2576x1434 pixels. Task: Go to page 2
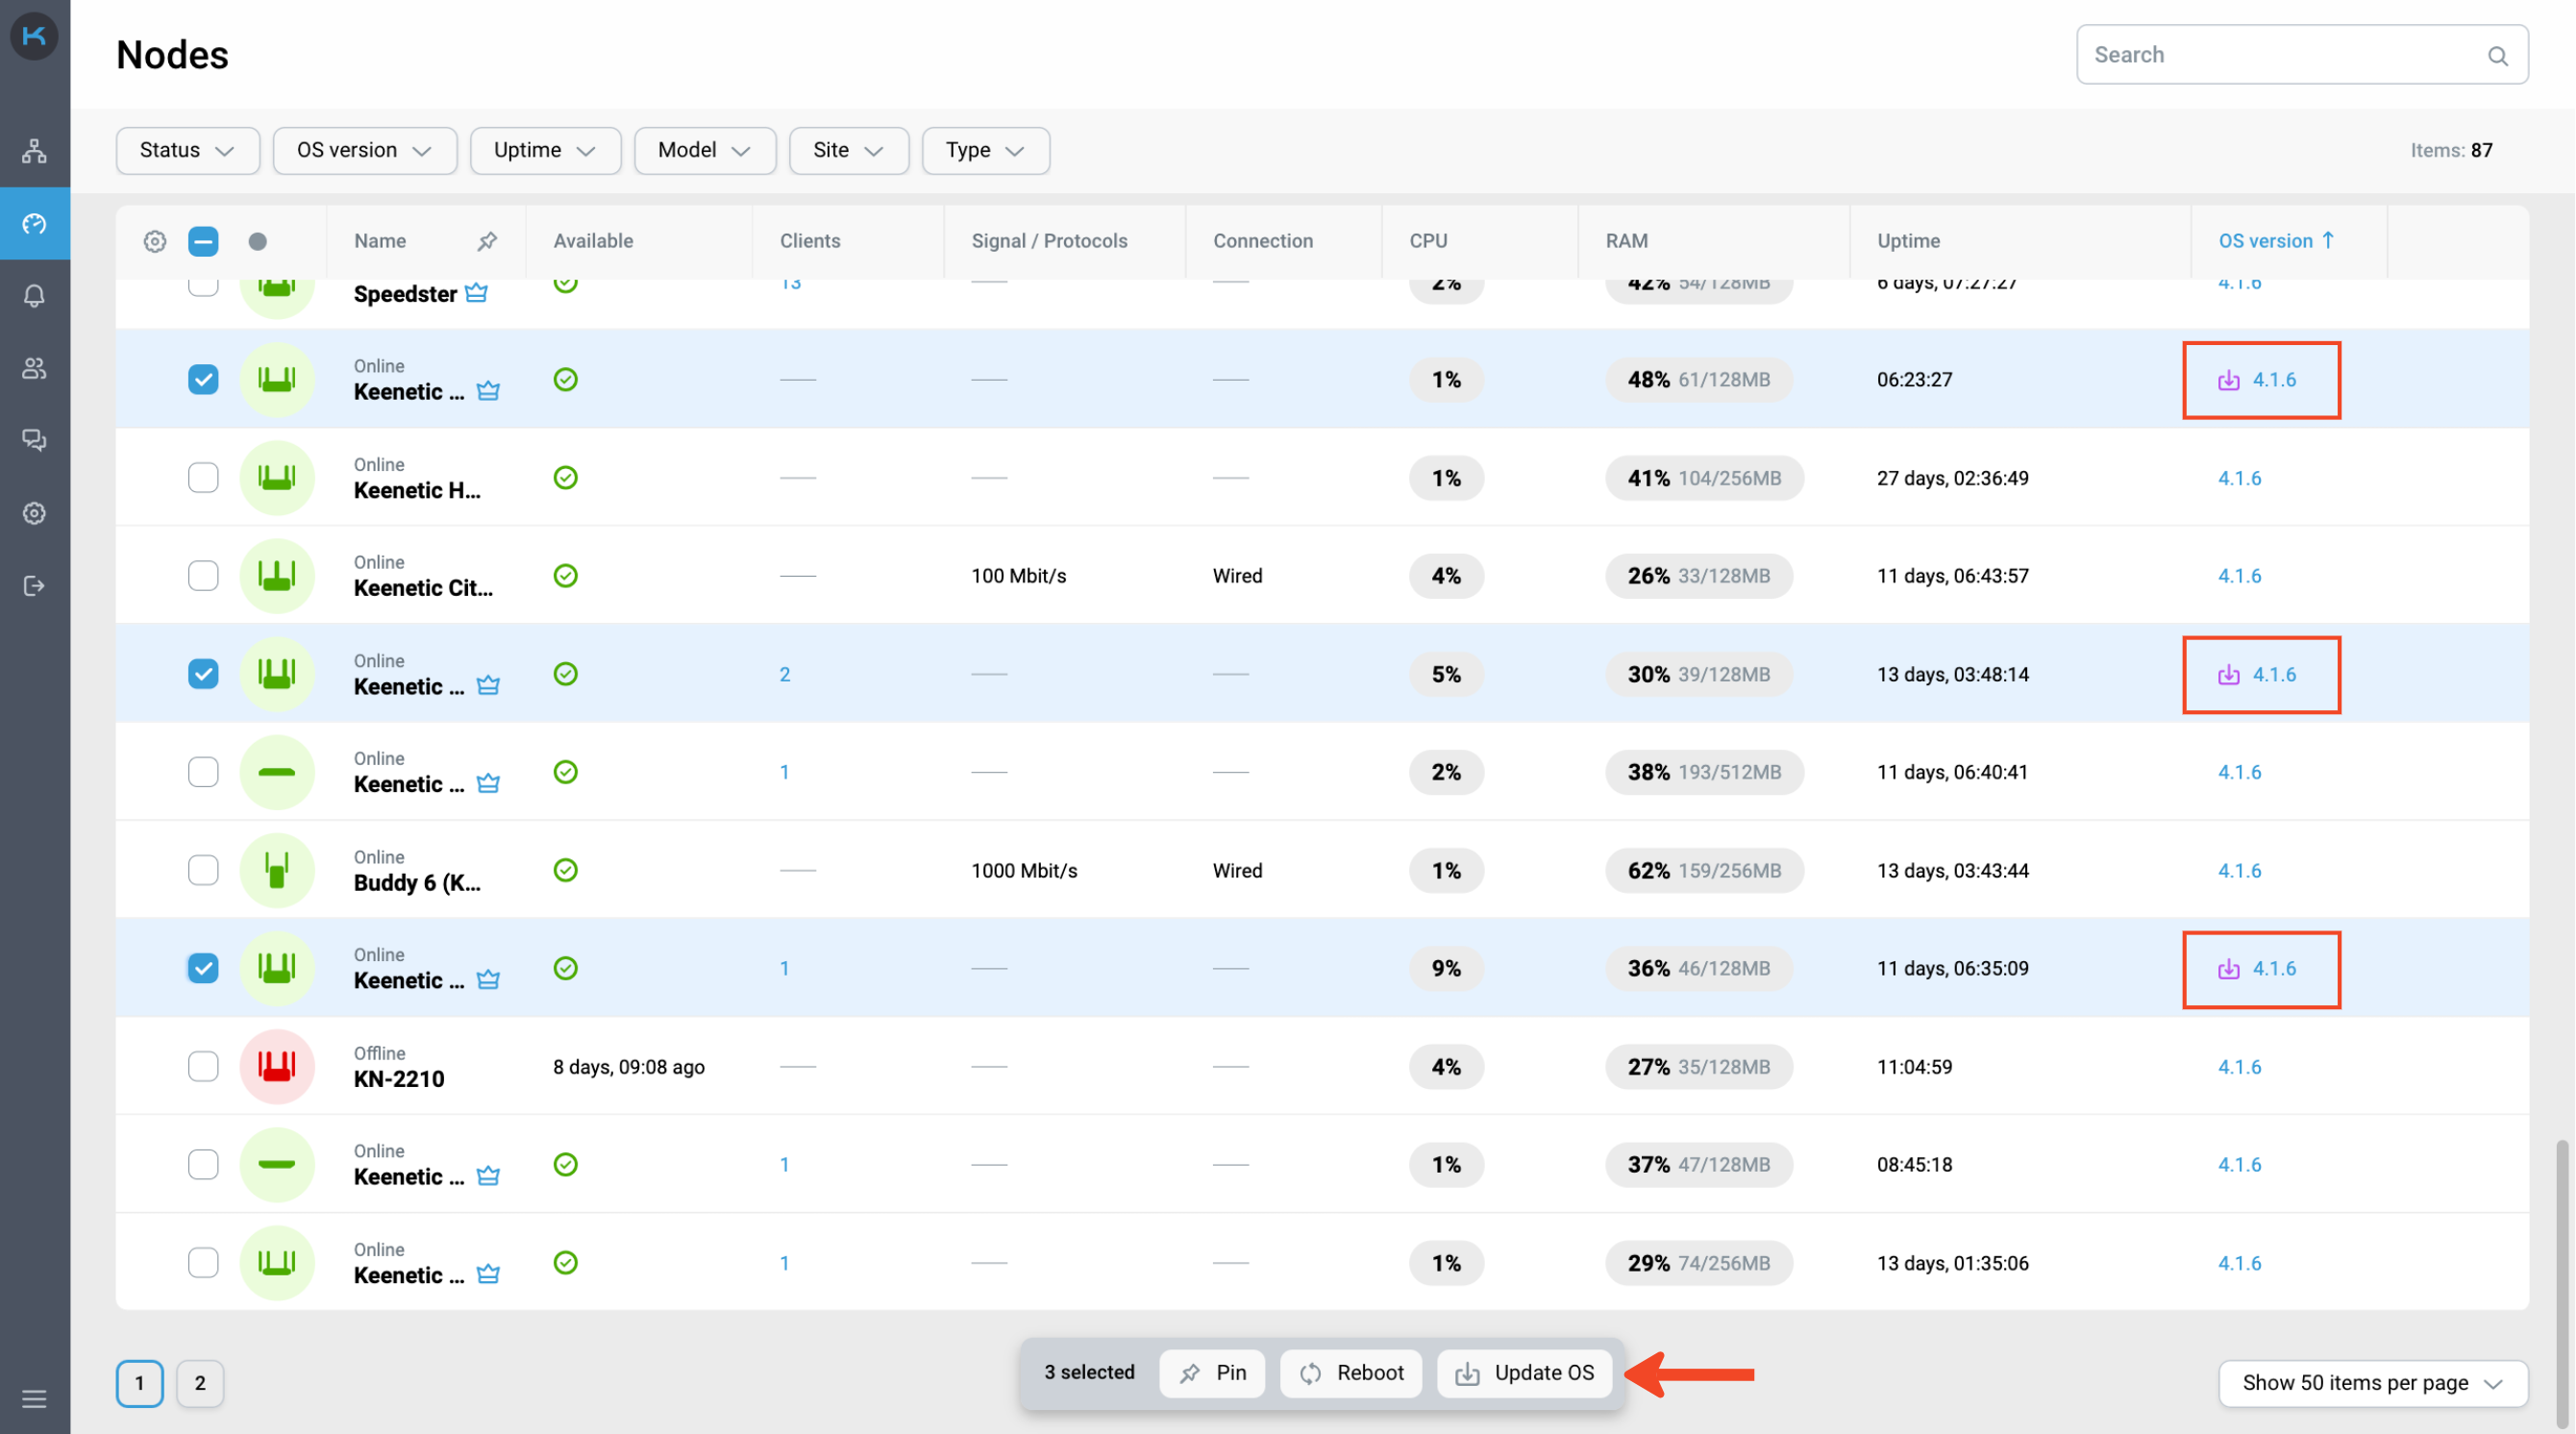200,1382
